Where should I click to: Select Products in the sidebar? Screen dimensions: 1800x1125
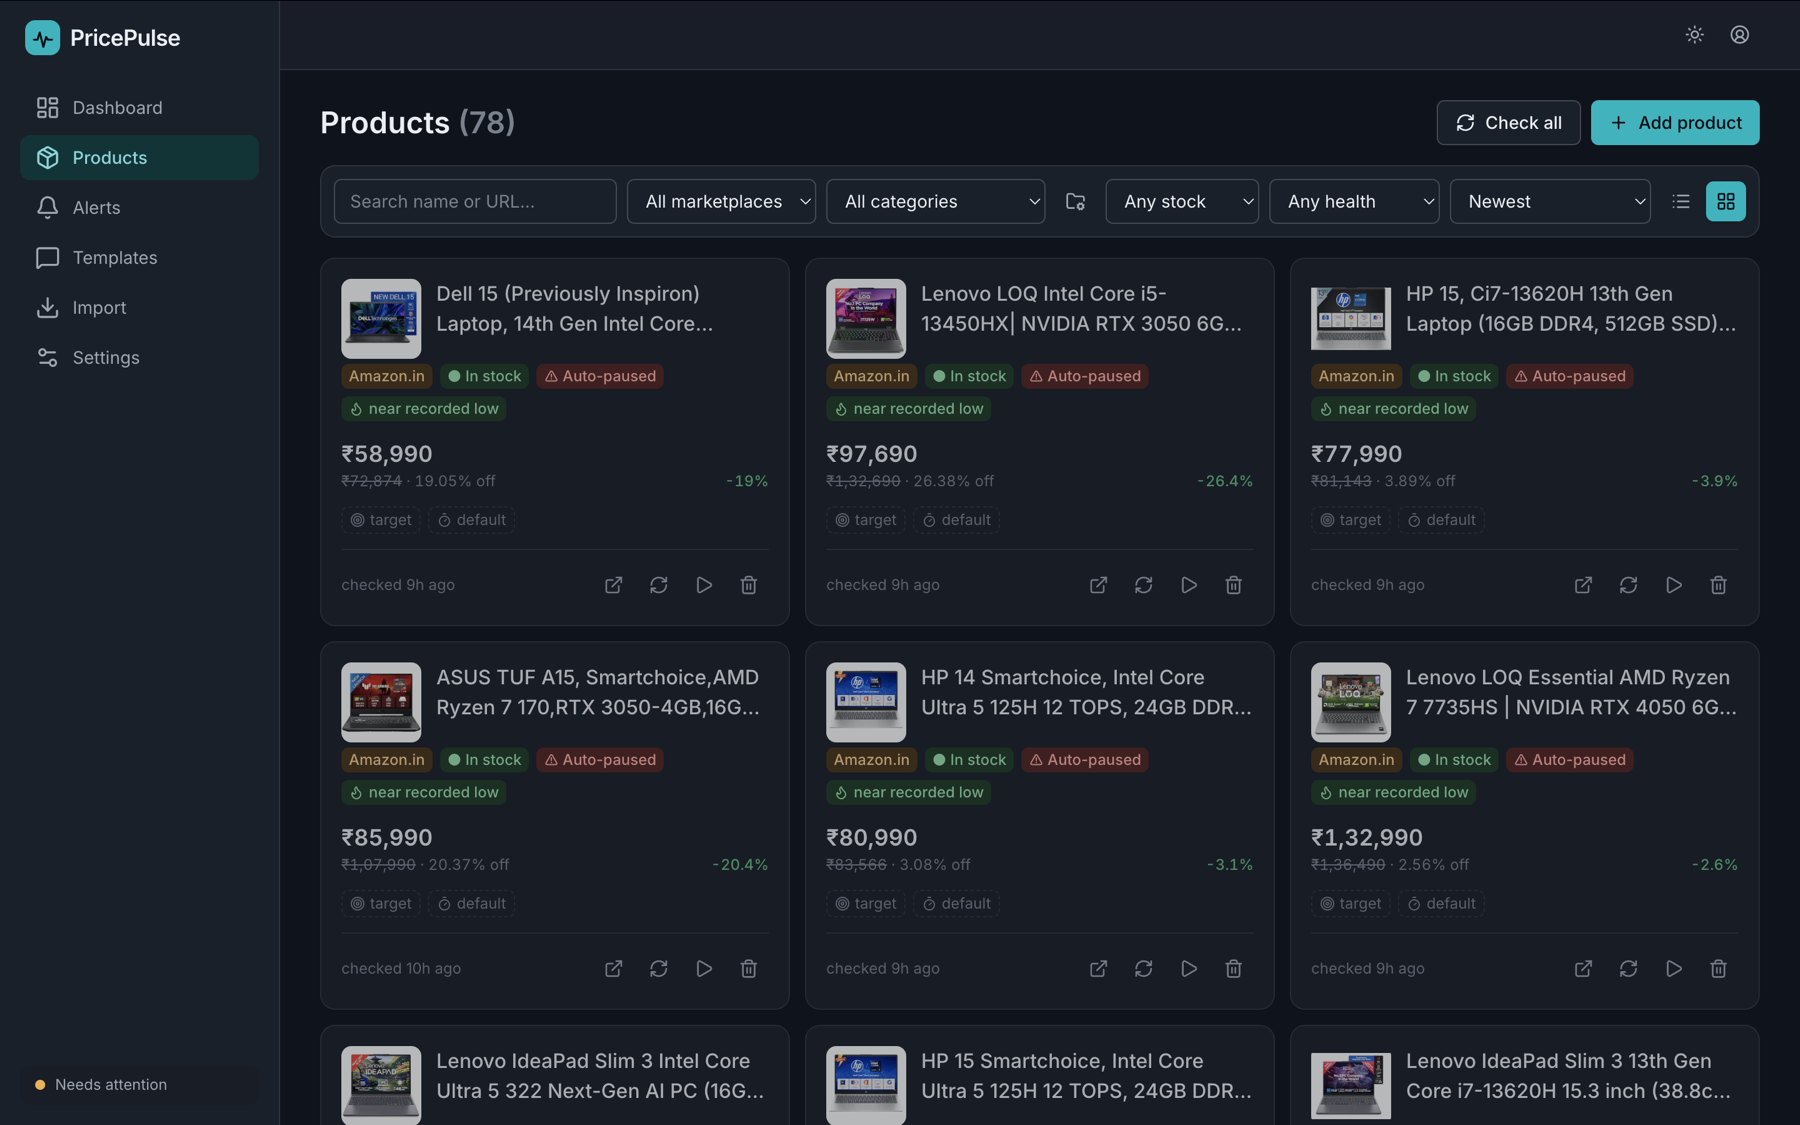pyautogui.click(x=139, y=157)
